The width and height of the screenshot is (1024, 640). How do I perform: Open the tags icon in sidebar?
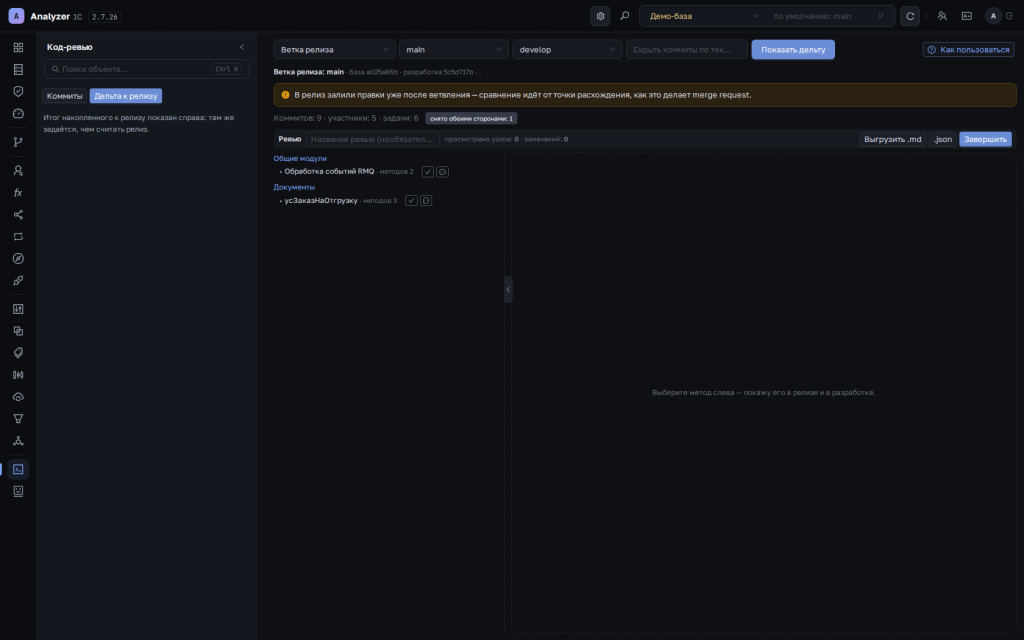coord(18,353)
